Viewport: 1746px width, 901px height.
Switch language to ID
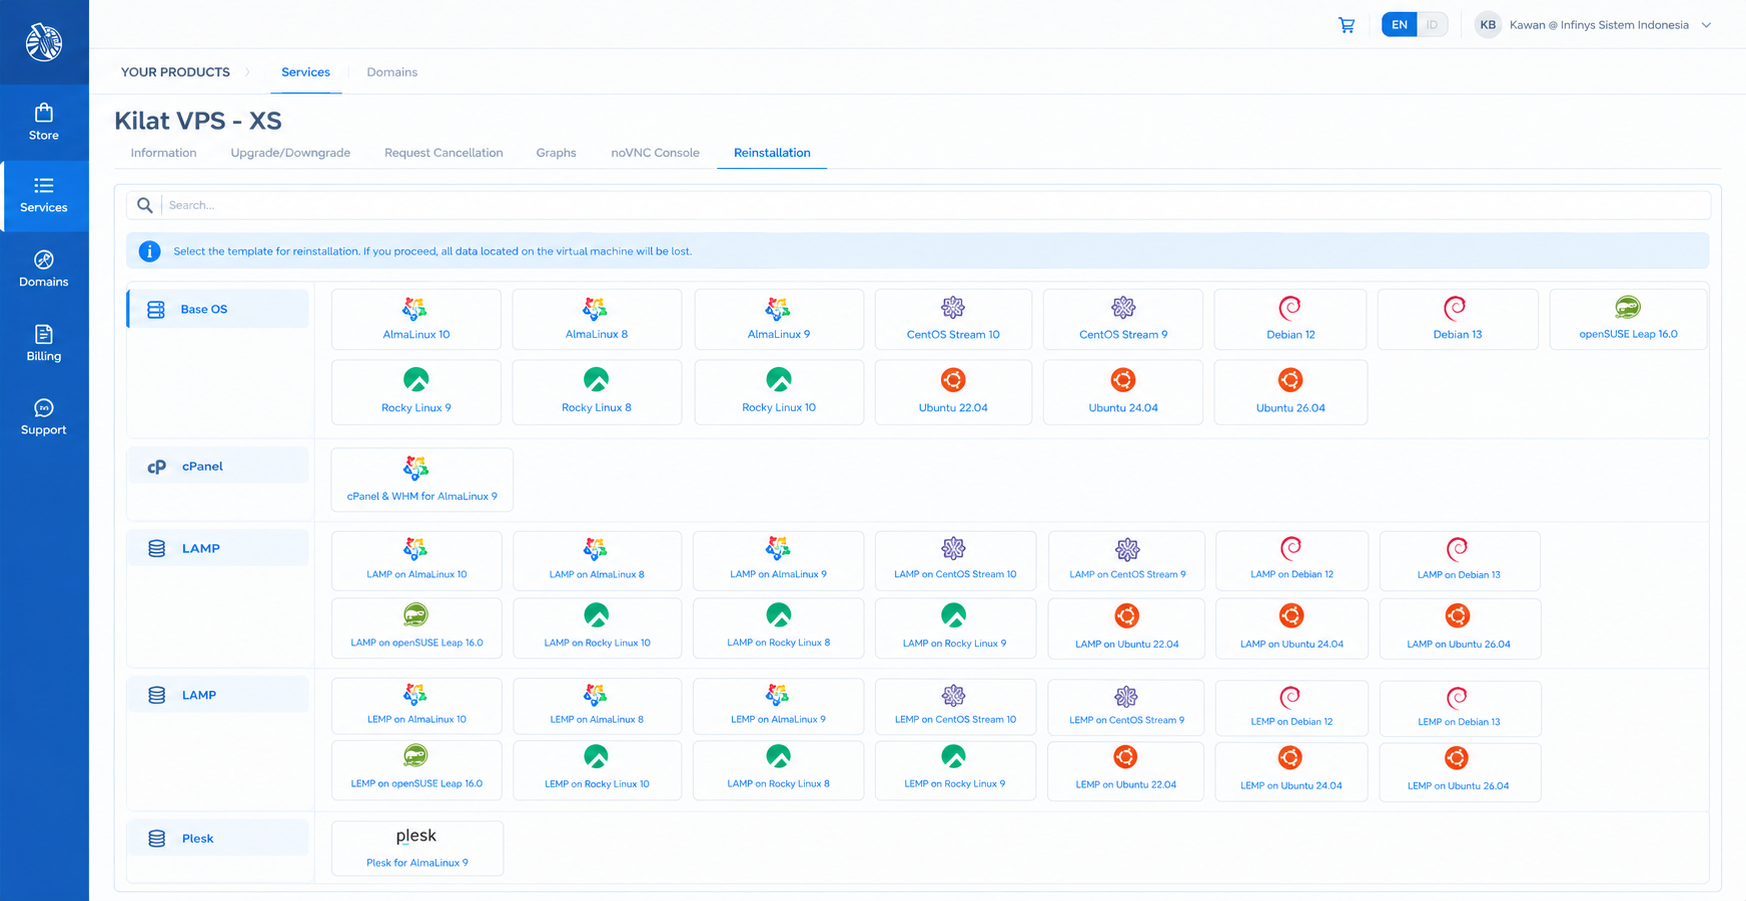coord(1432,25)
